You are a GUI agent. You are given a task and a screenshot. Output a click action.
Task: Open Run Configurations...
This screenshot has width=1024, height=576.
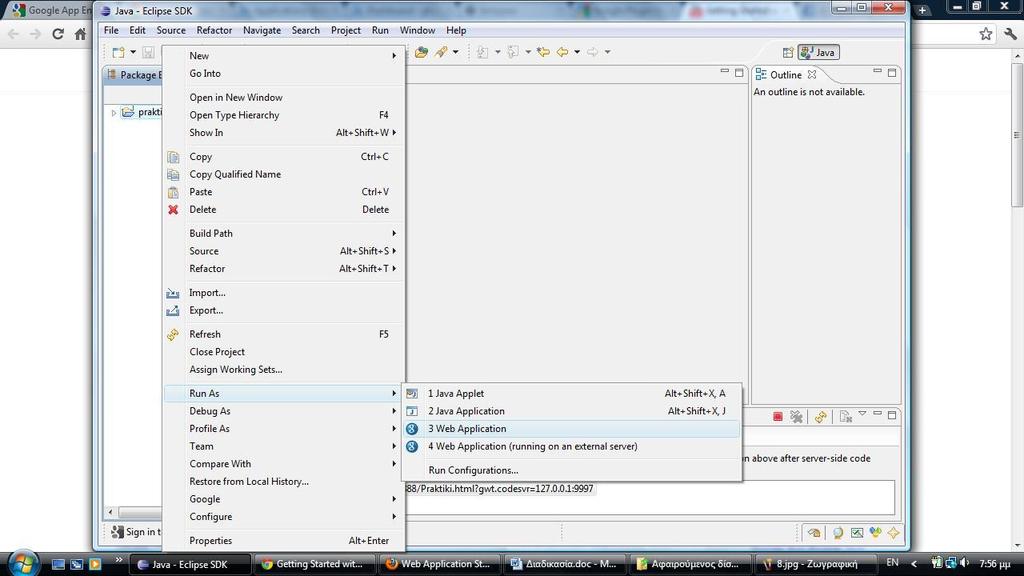[571, 470]
